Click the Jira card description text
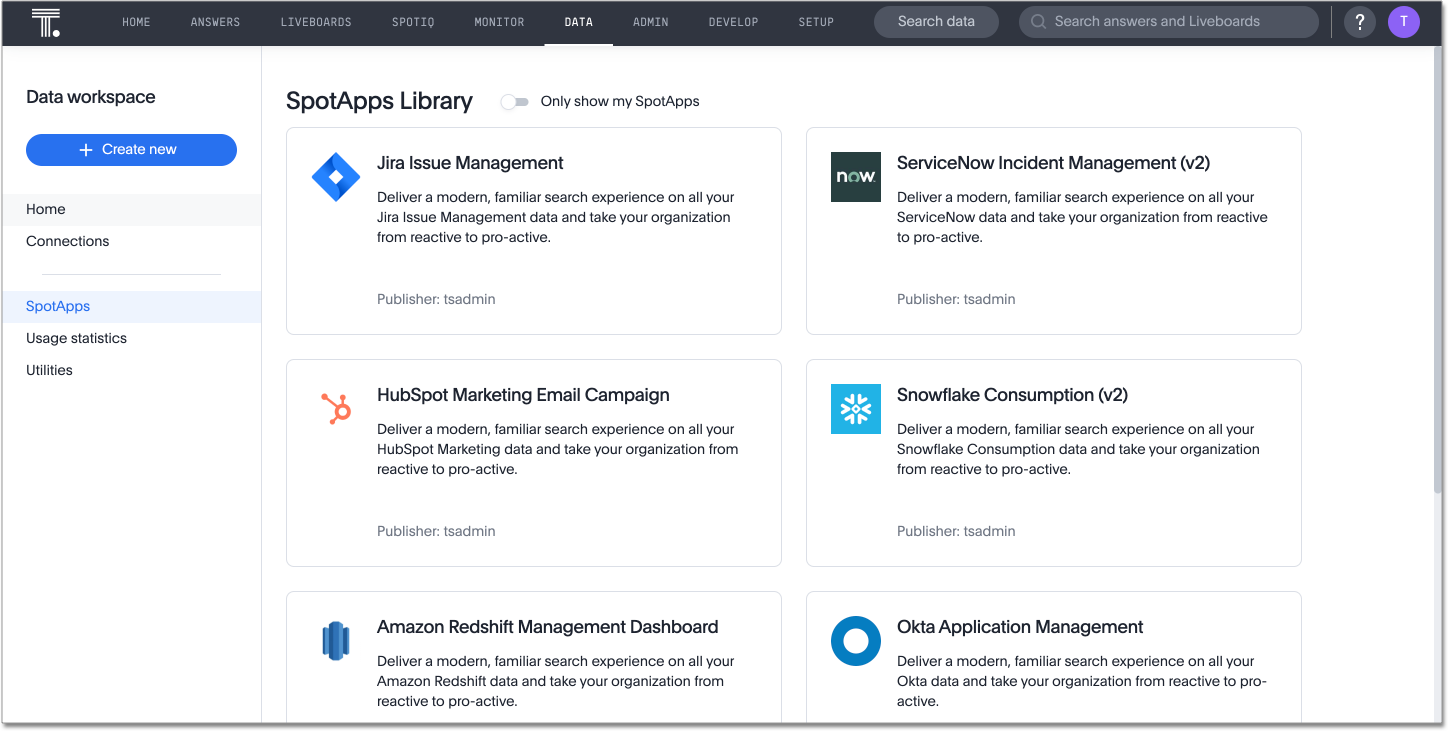This screenshot has height=731, width=1448. click(x=556, y=217)
